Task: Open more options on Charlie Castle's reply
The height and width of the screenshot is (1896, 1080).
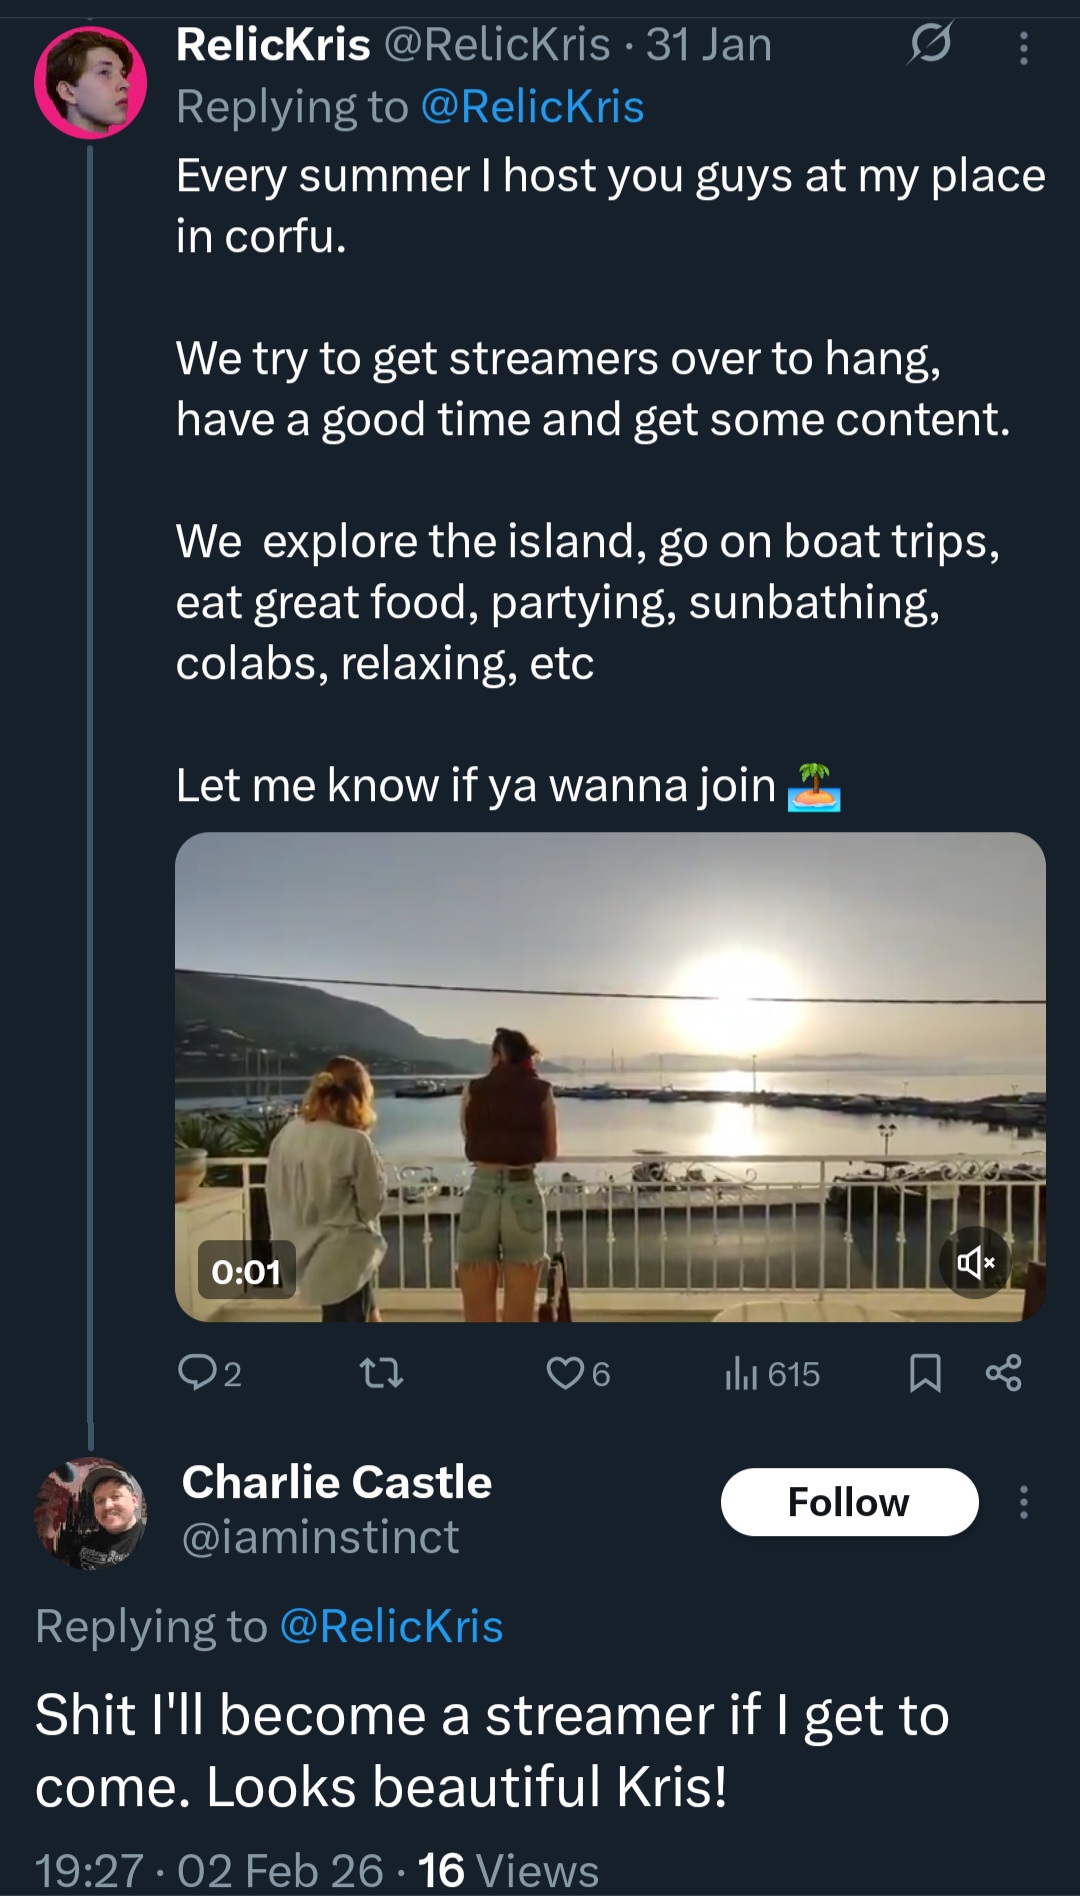Action: (x=1023, y=1502)
